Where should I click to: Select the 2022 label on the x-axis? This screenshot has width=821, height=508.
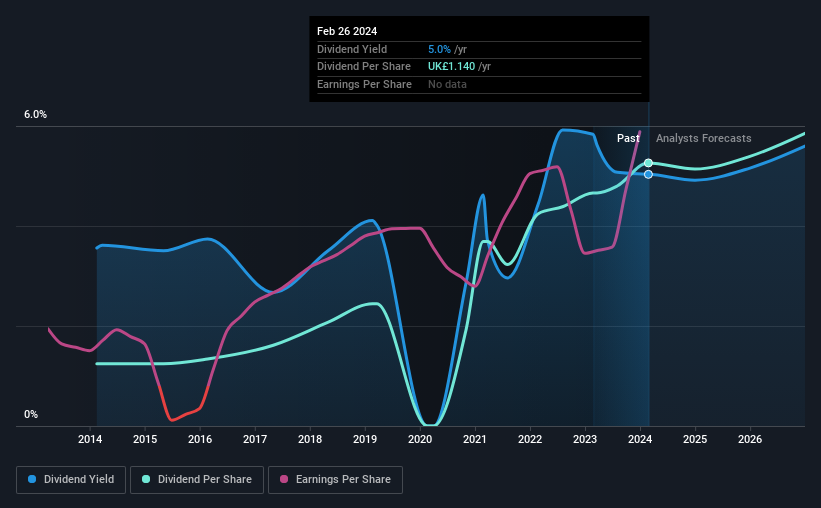530,439
